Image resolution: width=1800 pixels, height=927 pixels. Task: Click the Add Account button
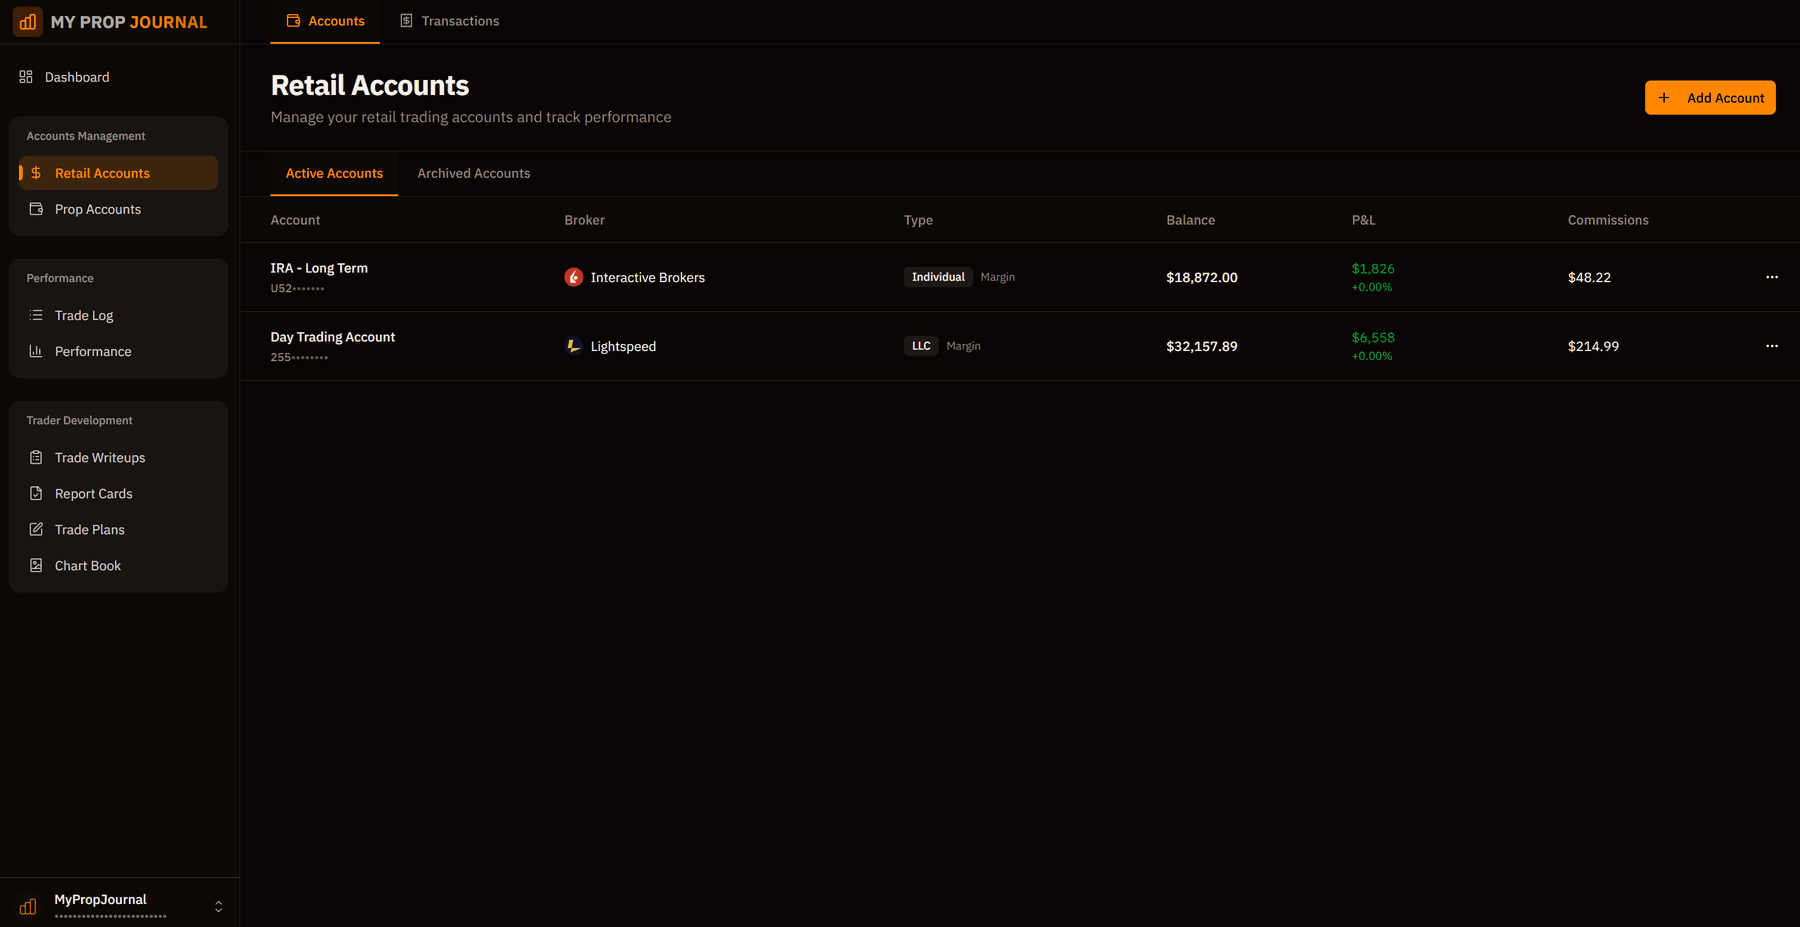[1710, 97]
